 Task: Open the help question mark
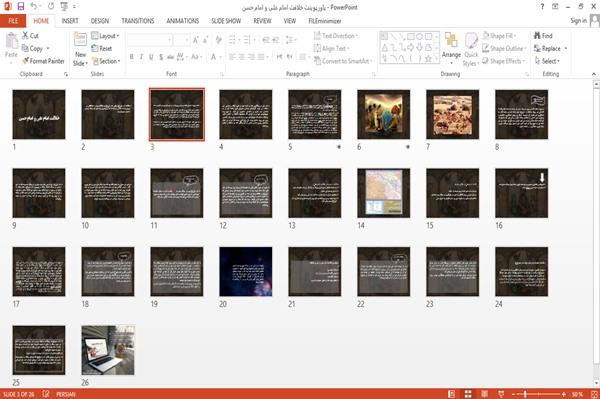click(x=542, y=7)
